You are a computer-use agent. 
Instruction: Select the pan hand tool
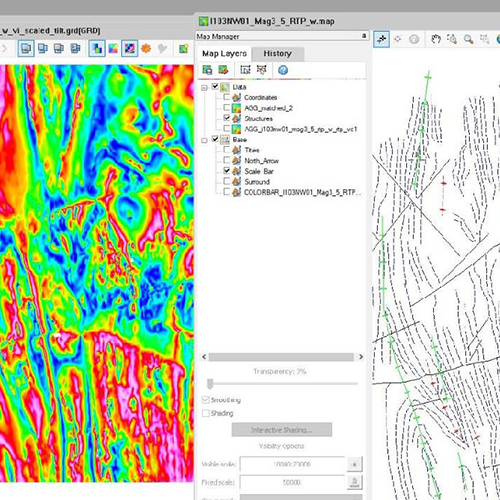[x=435, y=39]
